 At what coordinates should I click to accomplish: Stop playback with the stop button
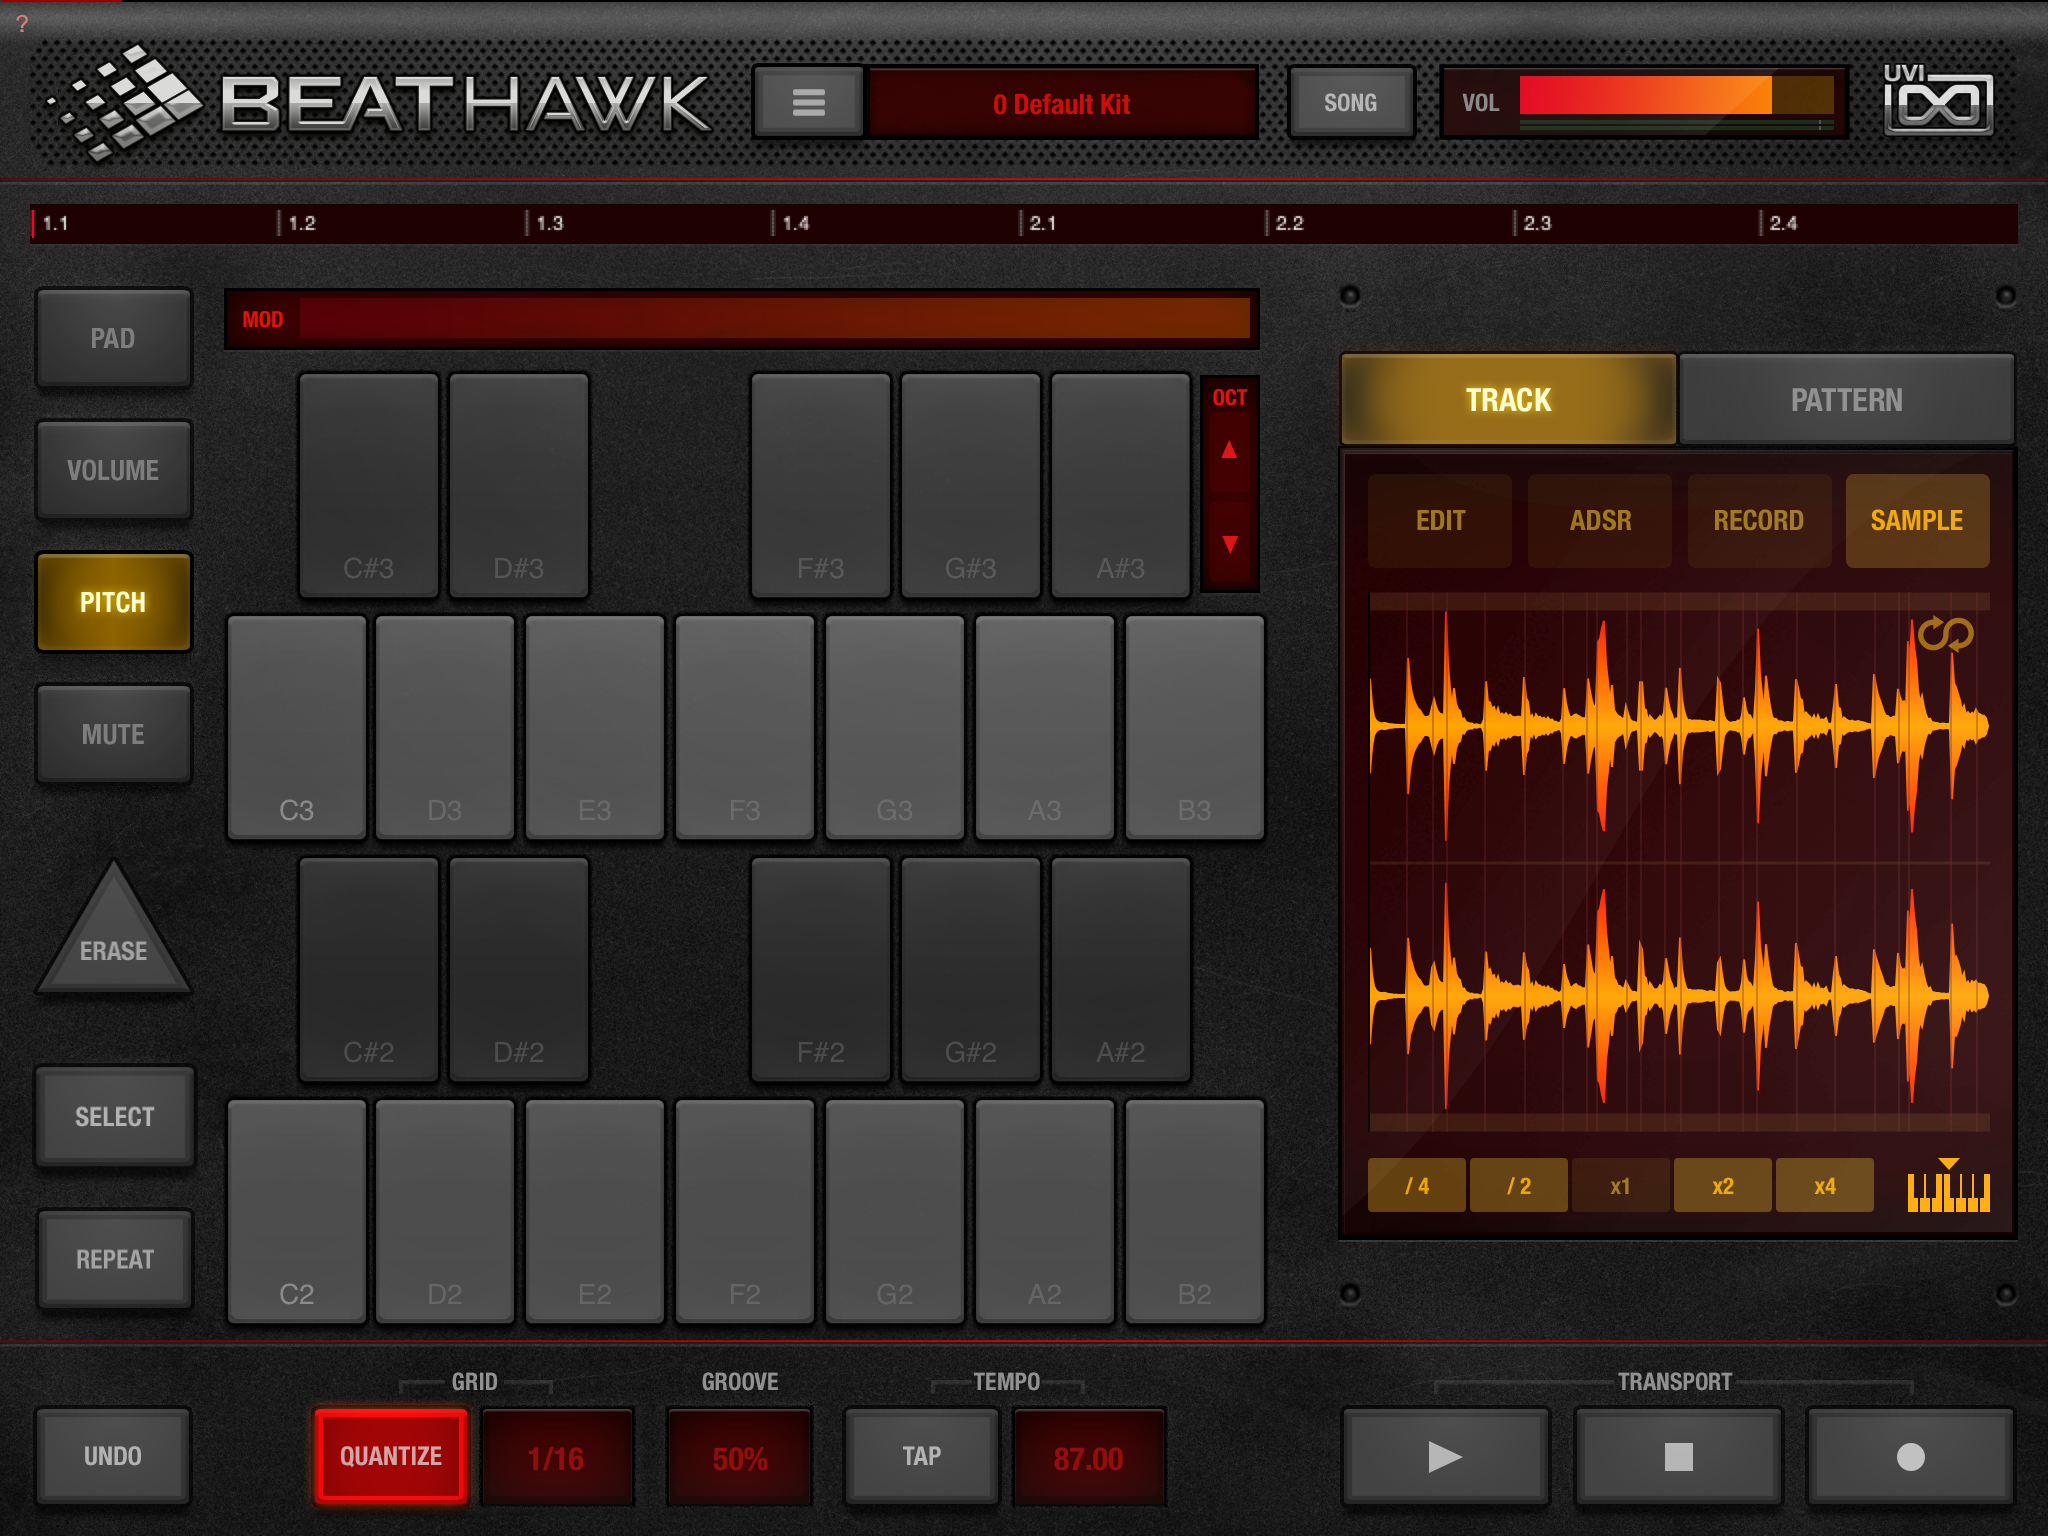point(1678,1456)
